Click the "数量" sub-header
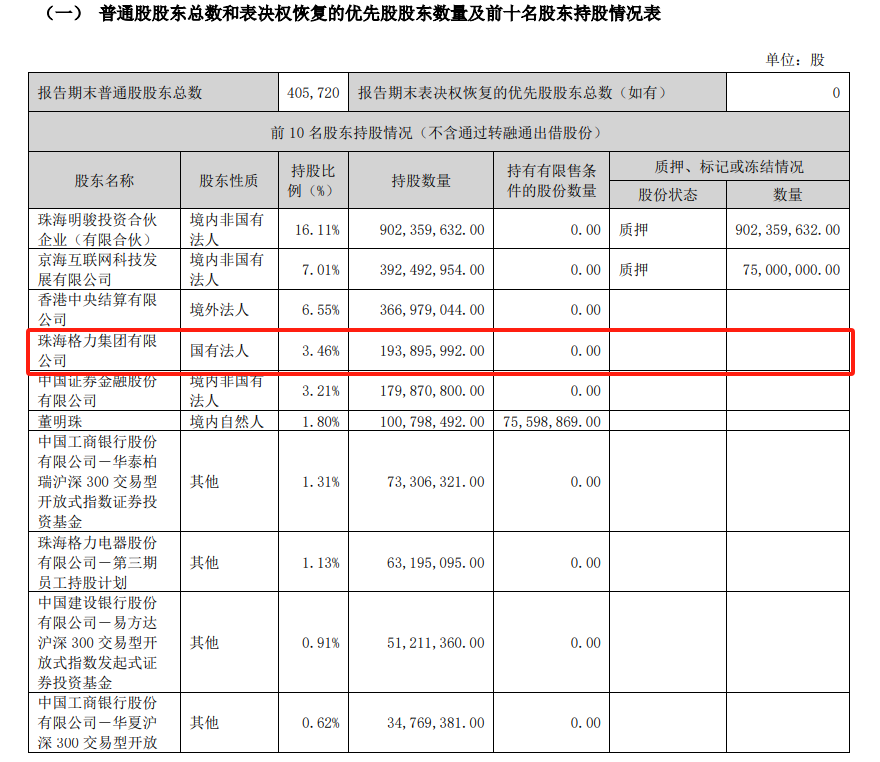Viewport: 880px width, 762px height. pyautogui.click(x=788, y=195)
